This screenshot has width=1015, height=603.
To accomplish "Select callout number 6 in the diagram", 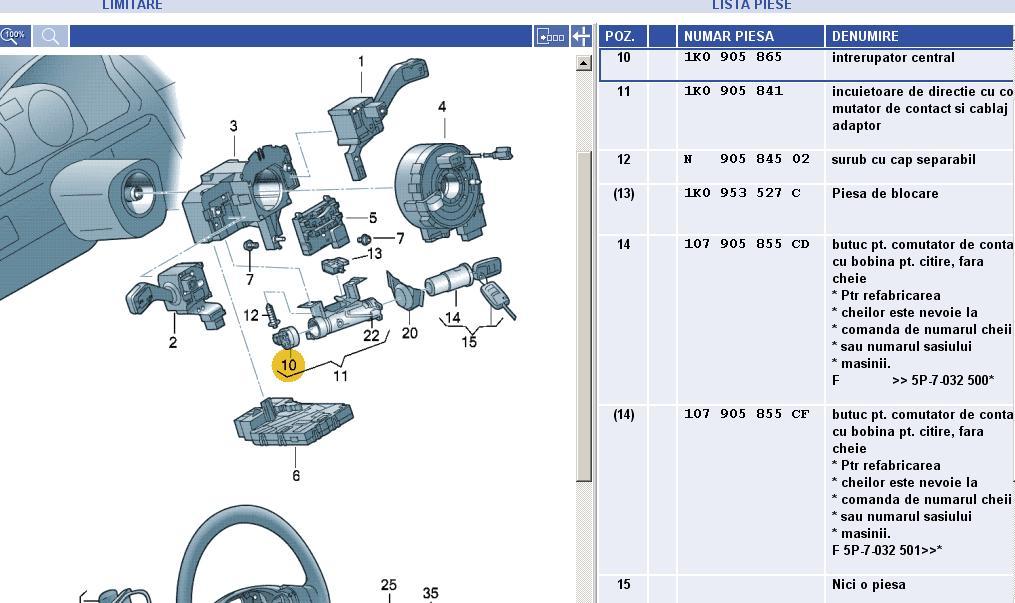I will pos(296,475).
